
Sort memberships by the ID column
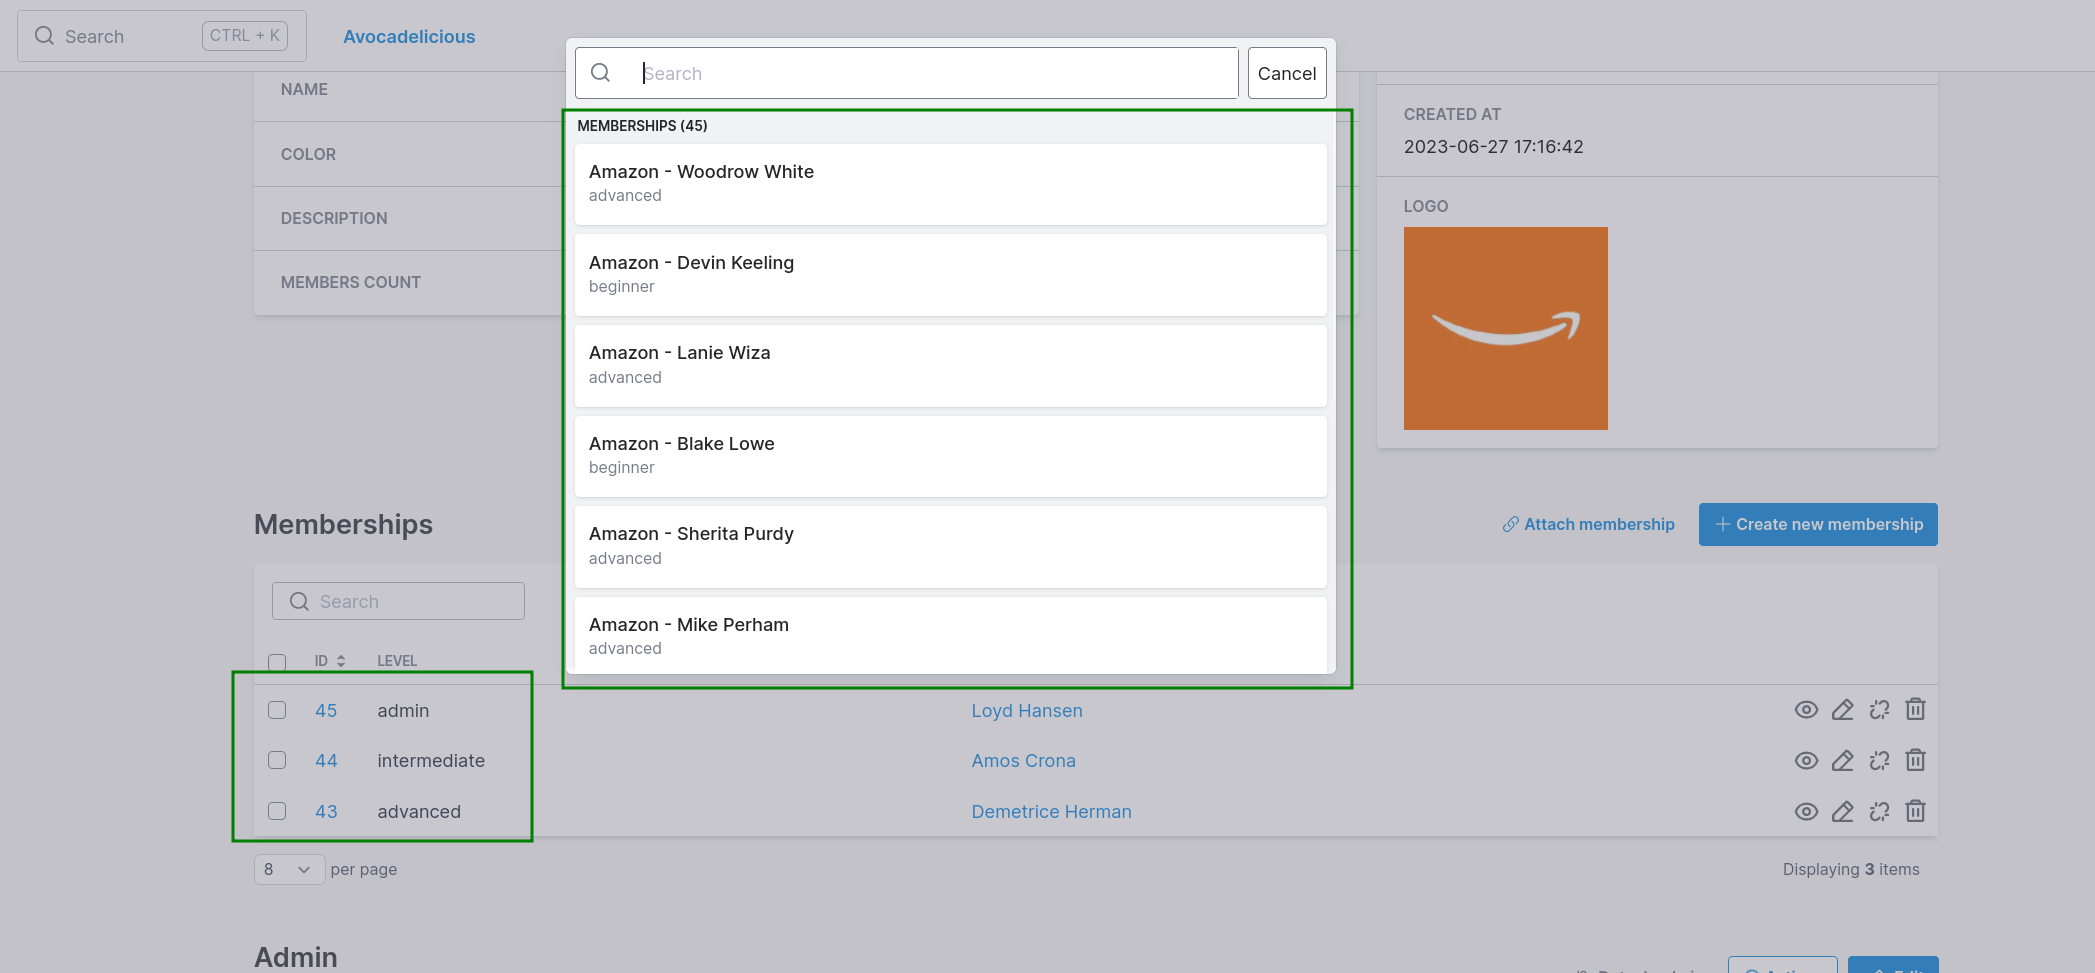click(330, 660)
